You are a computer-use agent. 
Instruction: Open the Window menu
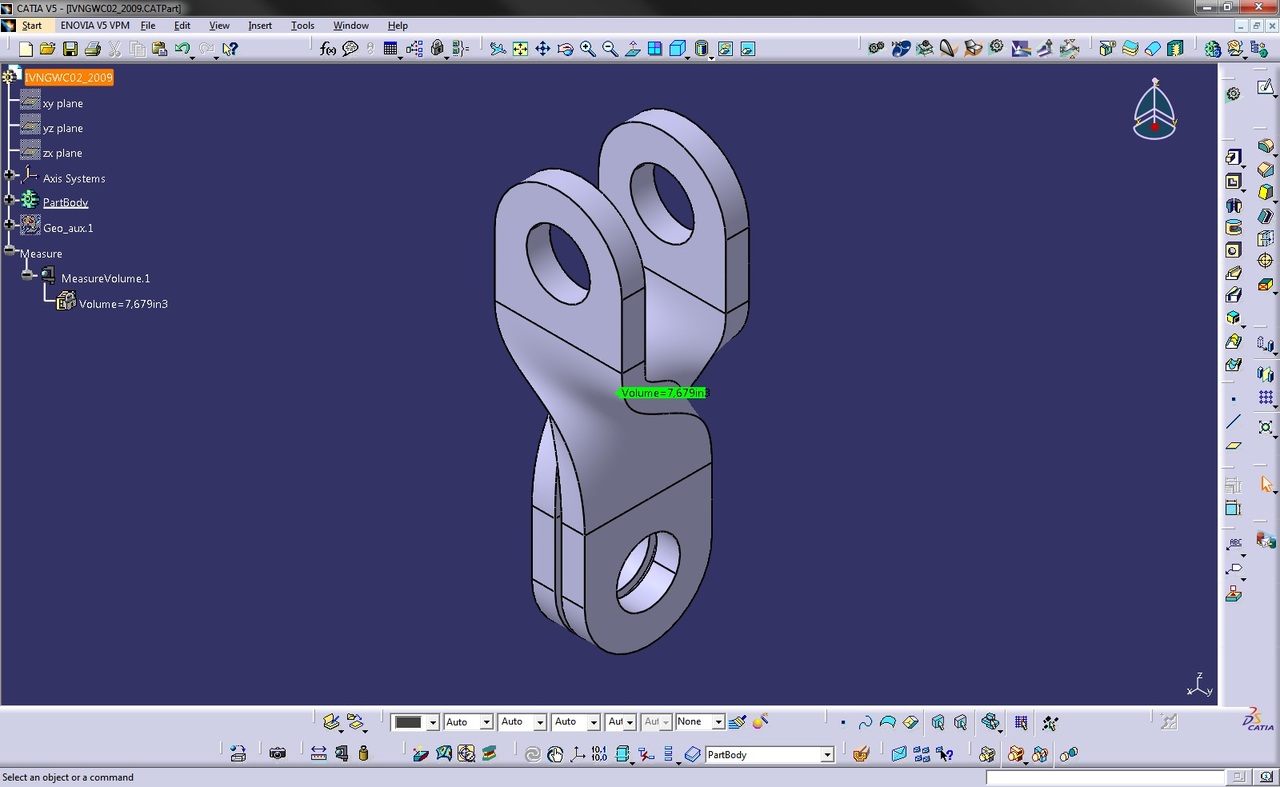(x=351, y=25)
